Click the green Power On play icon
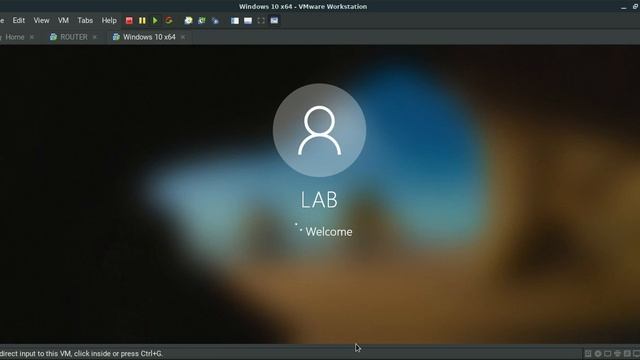640x360 pixels. pos(155,20)
